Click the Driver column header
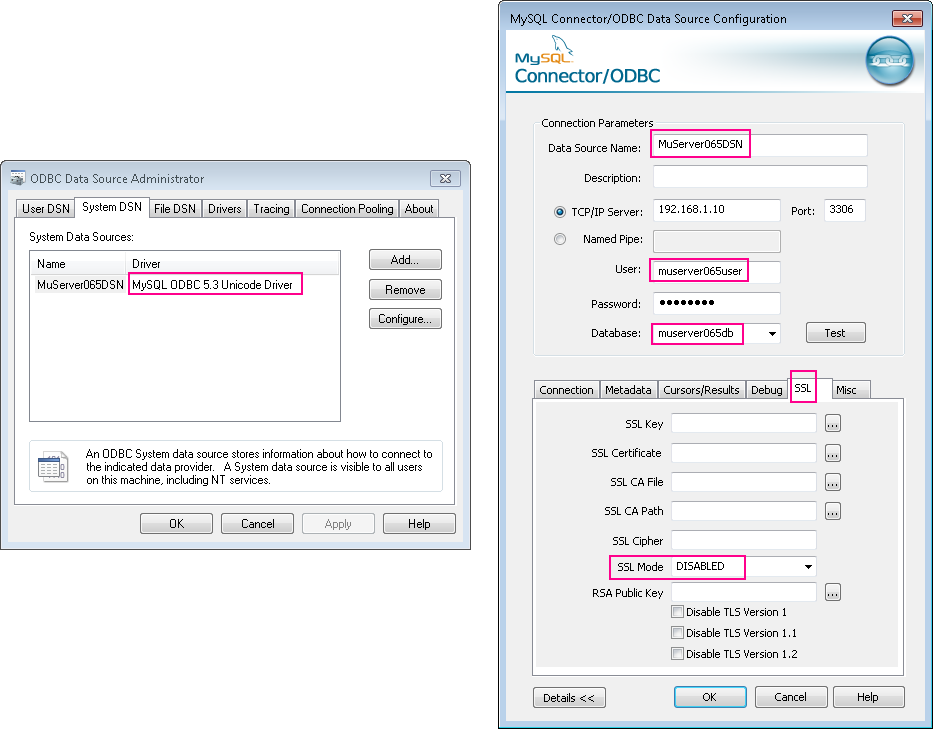 (232, 264)
